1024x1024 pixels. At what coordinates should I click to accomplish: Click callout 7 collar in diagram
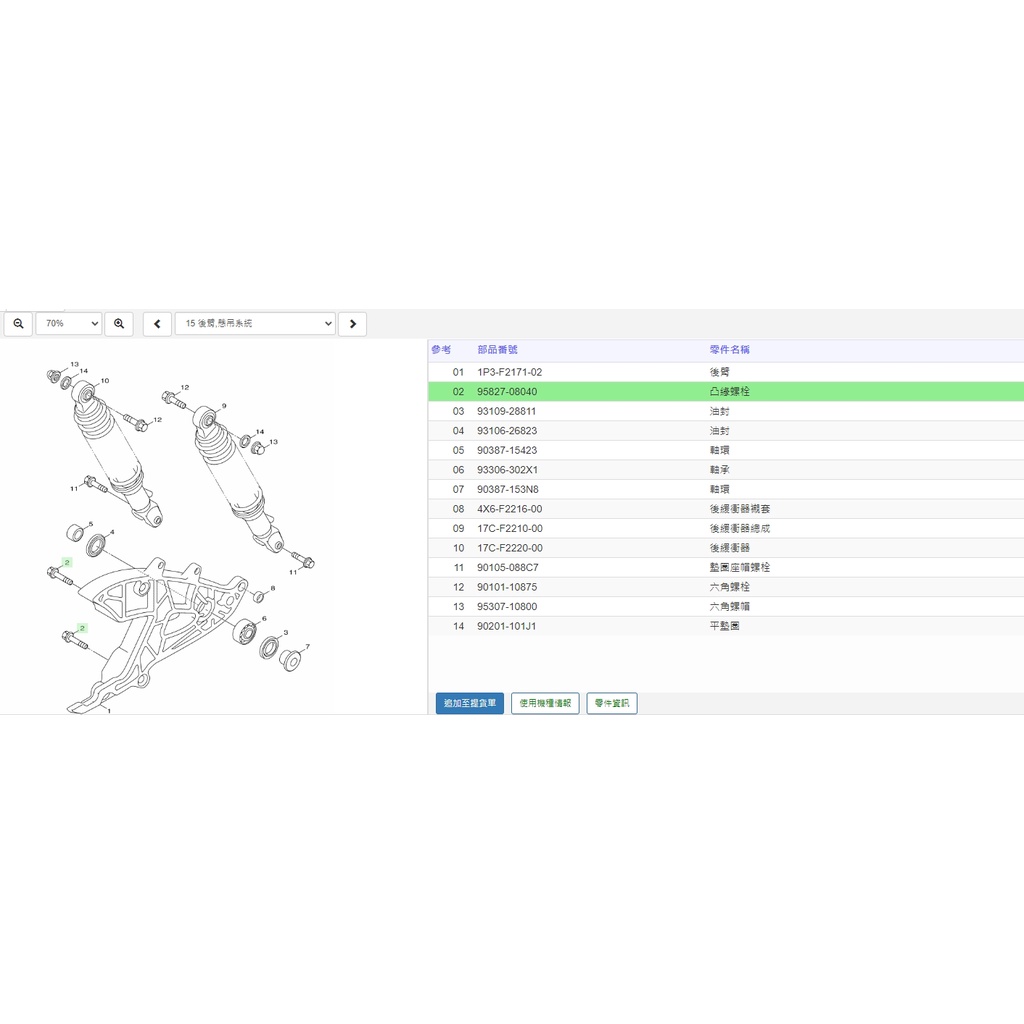click(x=308, y=647)
